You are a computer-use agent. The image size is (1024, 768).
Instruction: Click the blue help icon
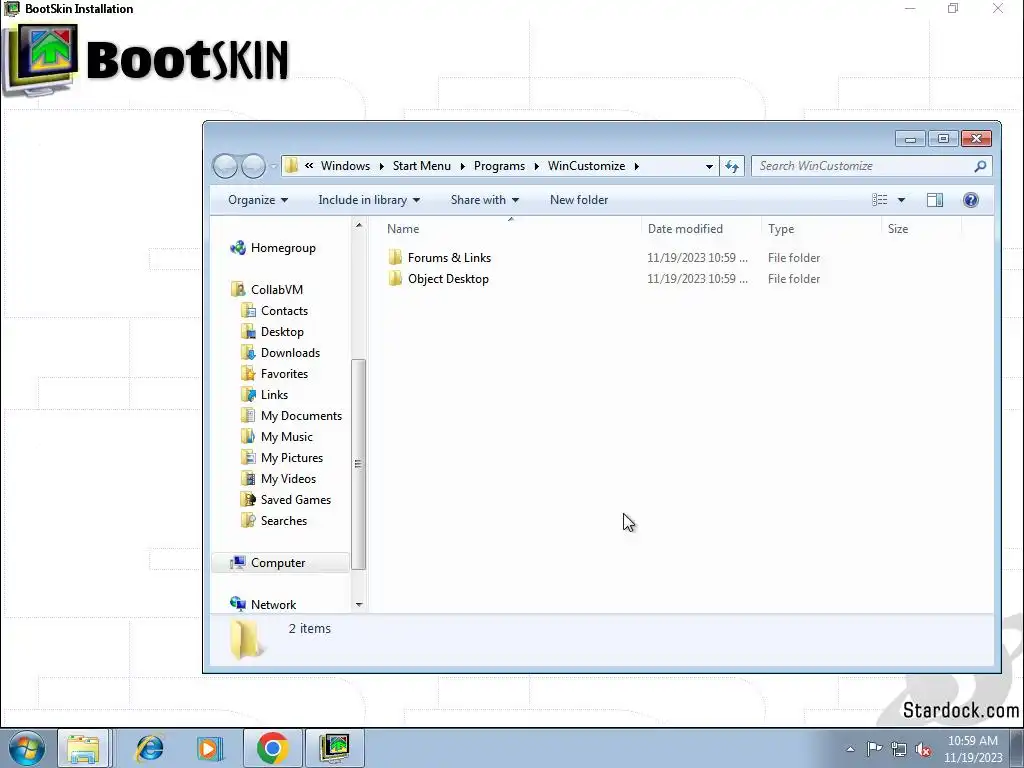[970, 200]
